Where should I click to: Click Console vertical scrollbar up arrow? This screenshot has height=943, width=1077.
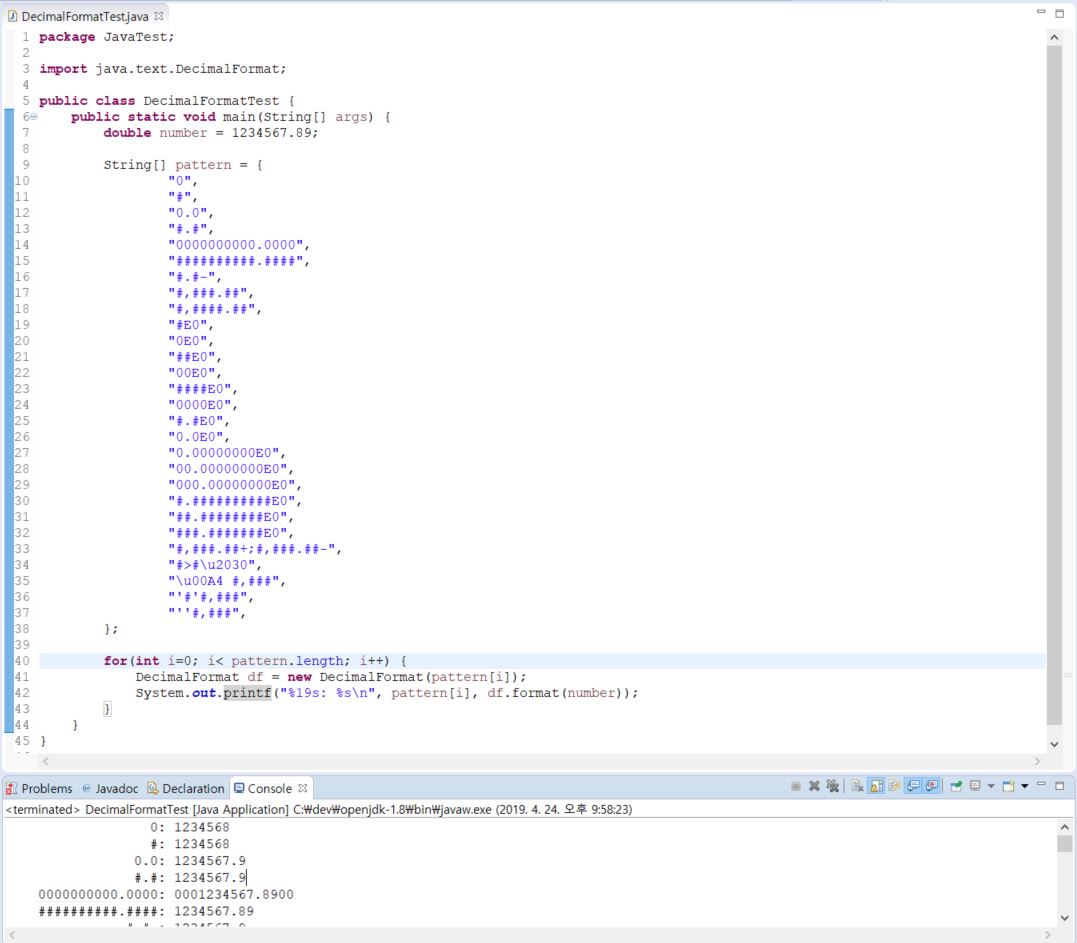(x=1065, y=827)
